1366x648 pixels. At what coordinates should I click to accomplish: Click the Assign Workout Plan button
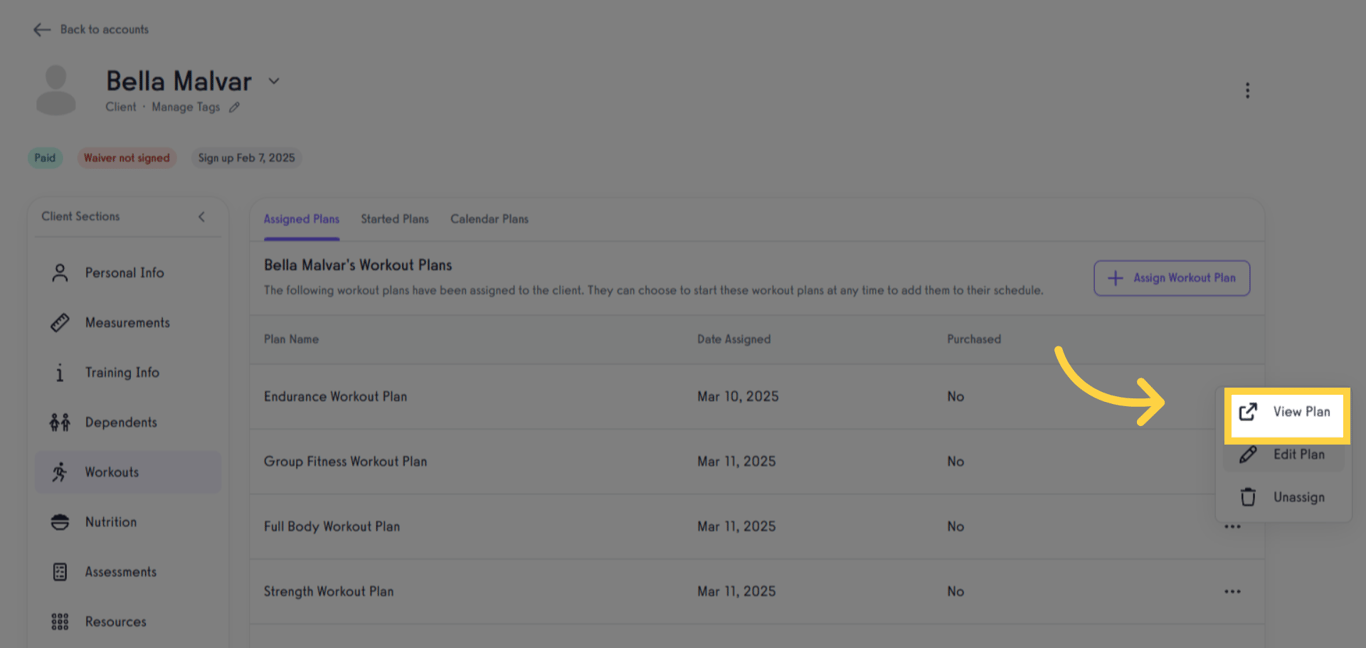coord(1171,278)
